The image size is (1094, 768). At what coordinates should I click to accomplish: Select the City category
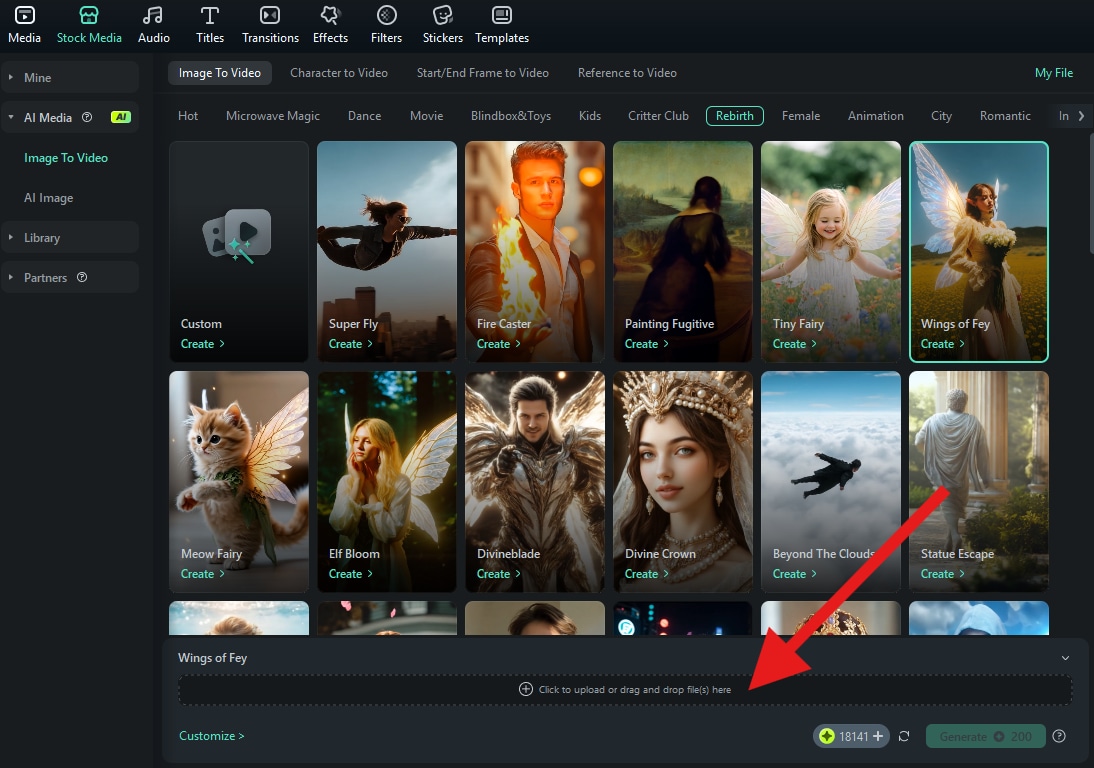941,116
